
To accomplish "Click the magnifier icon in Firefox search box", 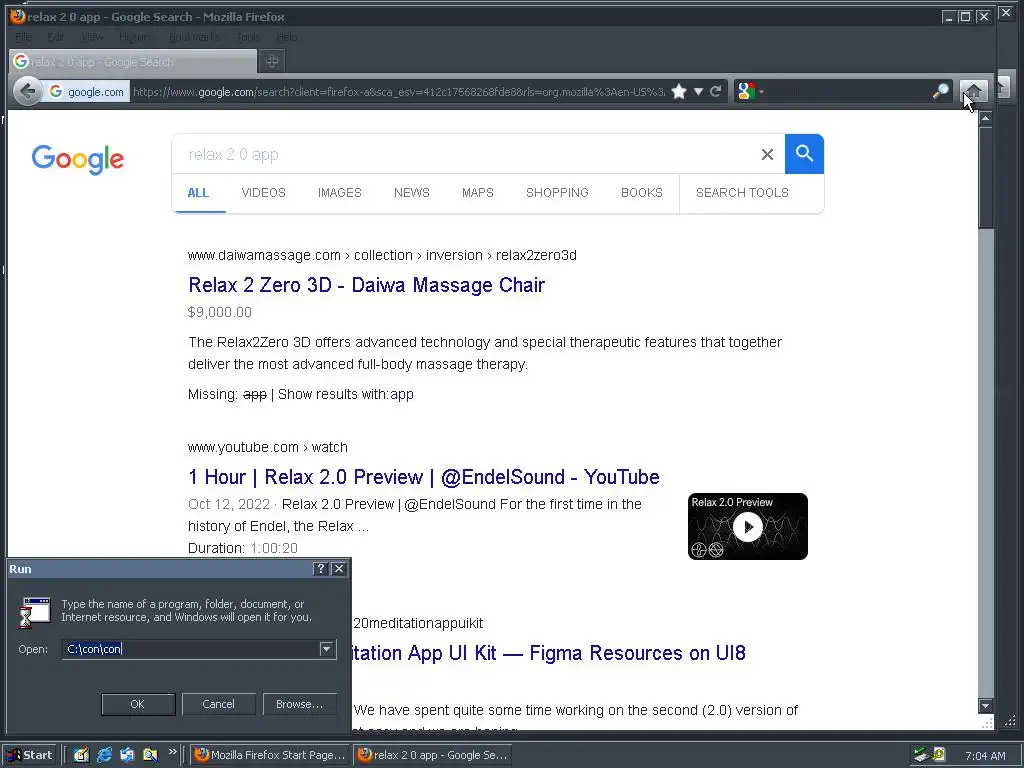I will [x=940, y=91].
